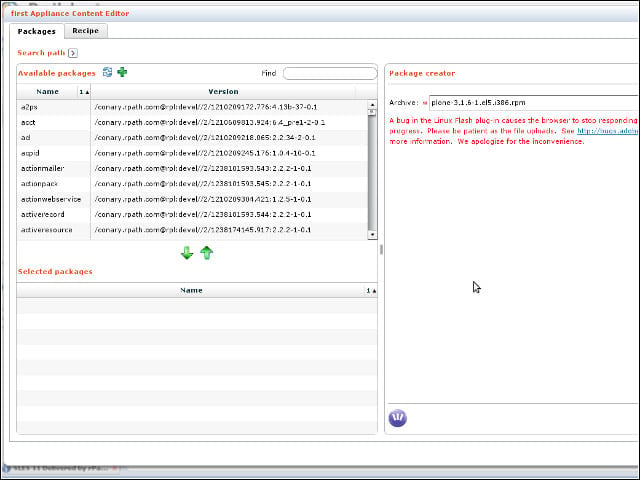
Task: Click the green down arrow to select package
Action: [187, 253]
